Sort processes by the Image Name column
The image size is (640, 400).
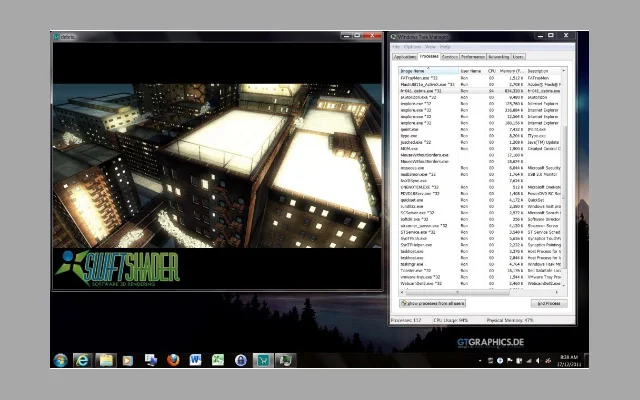point(429,71)
